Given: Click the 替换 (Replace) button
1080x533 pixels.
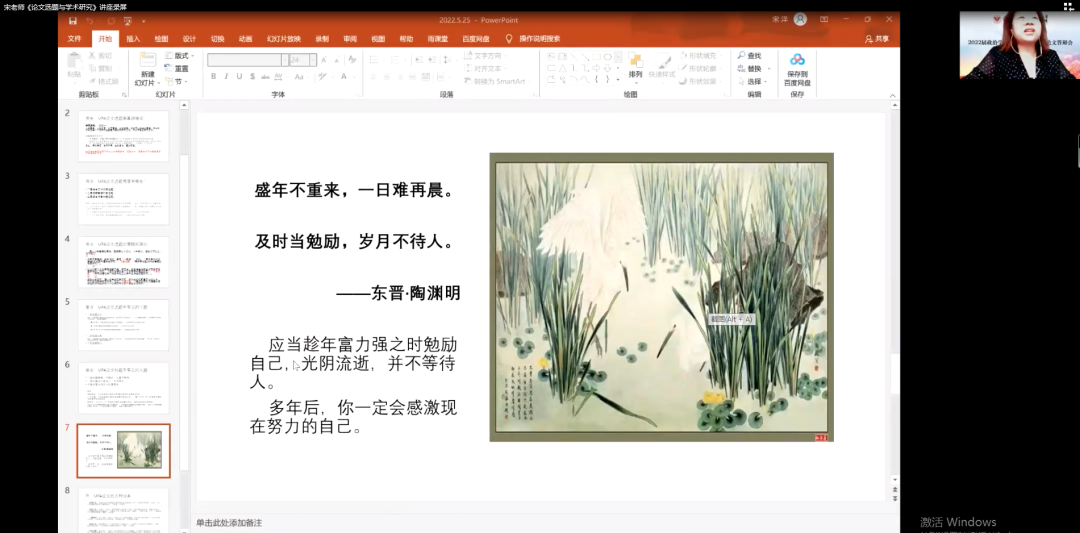Looking at the screenshot, I should pos(749,68).
